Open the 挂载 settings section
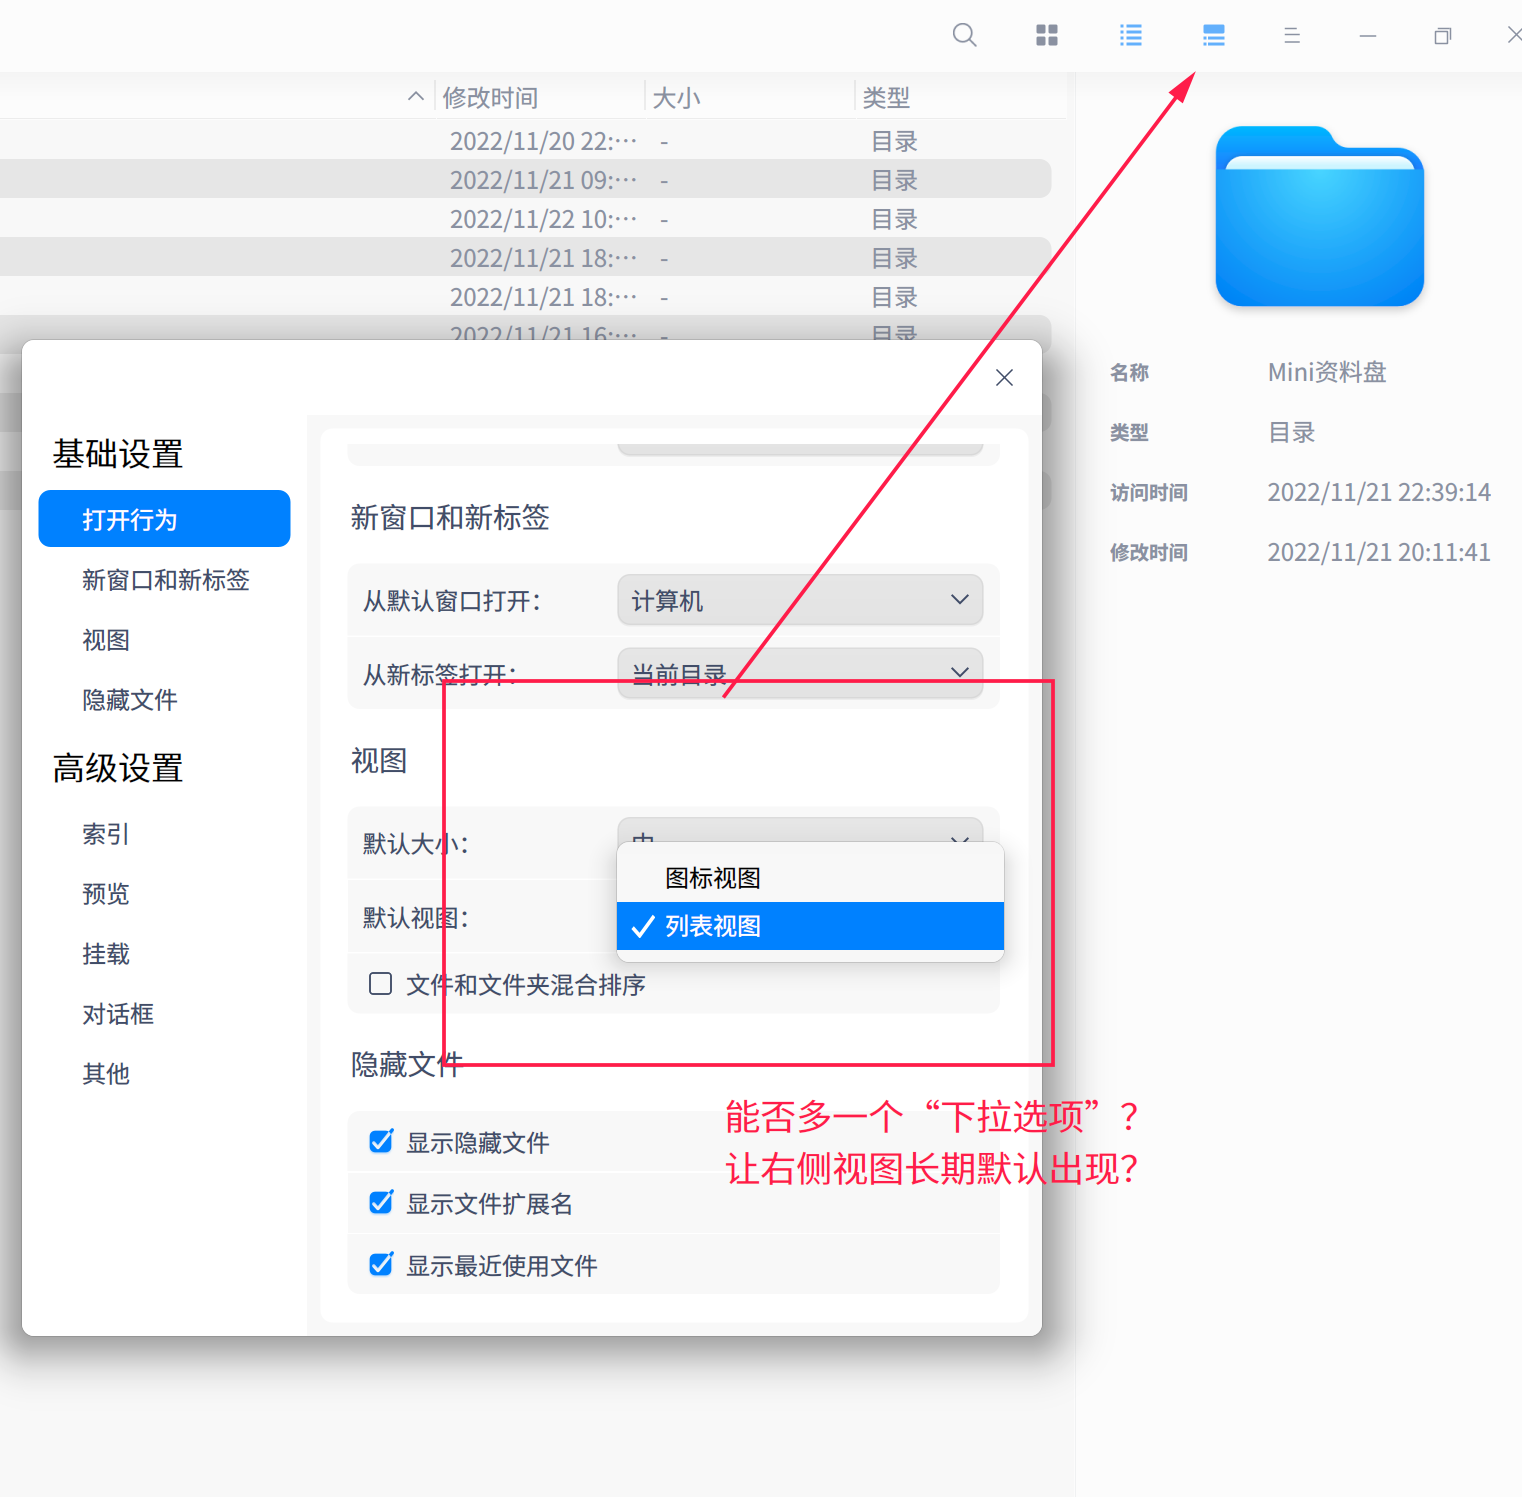This screenshot has width=1522, height=1497. 105,954
